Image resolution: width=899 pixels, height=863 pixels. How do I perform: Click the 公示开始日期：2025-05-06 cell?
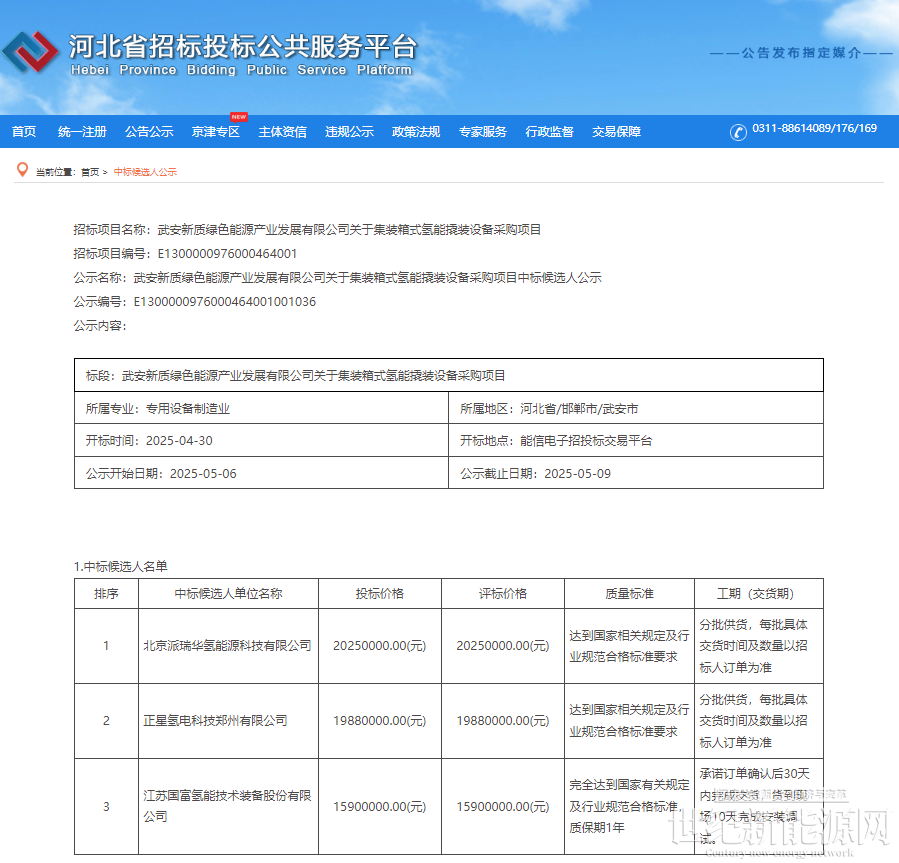click(x=261, y=473)
